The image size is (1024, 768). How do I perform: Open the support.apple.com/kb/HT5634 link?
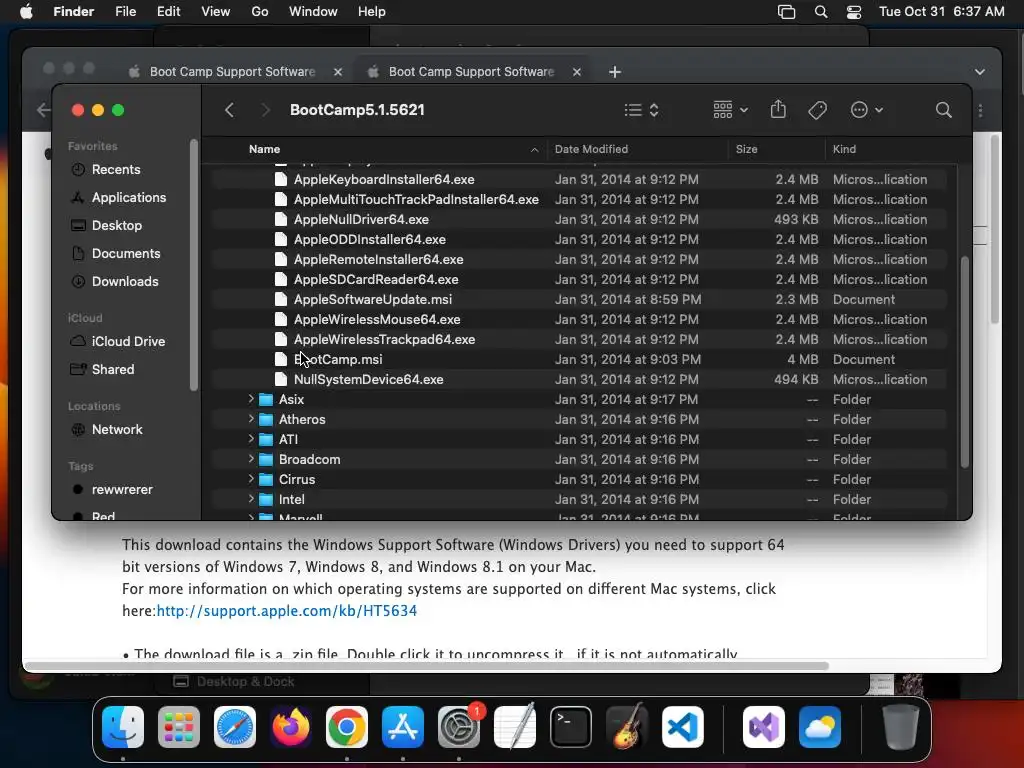pyautogui.click(x=287, y=611)
